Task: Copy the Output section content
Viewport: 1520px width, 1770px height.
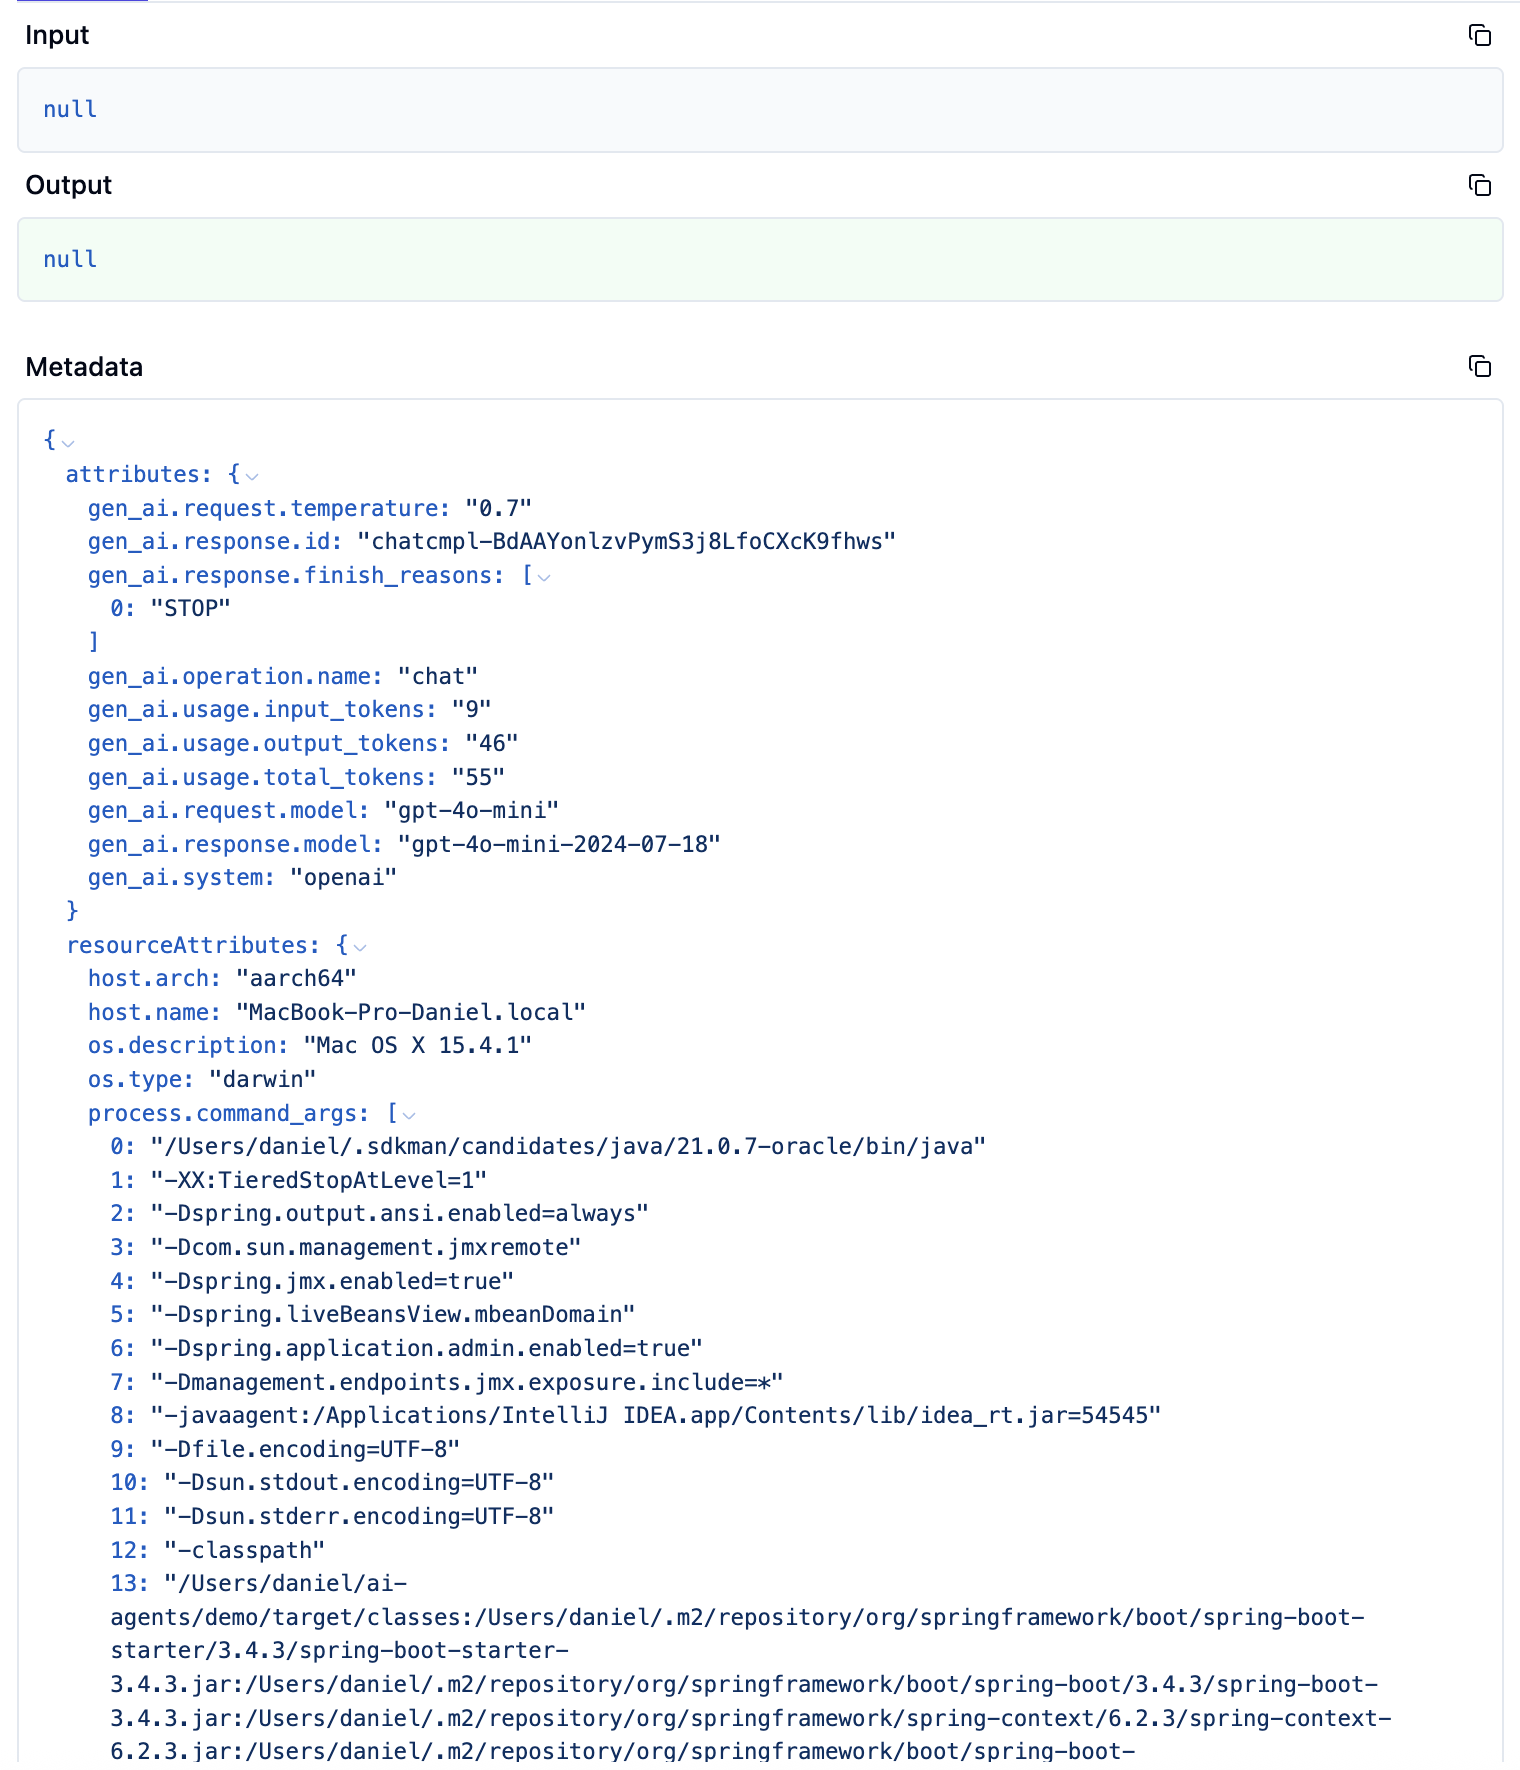Action: [1480, 185]
